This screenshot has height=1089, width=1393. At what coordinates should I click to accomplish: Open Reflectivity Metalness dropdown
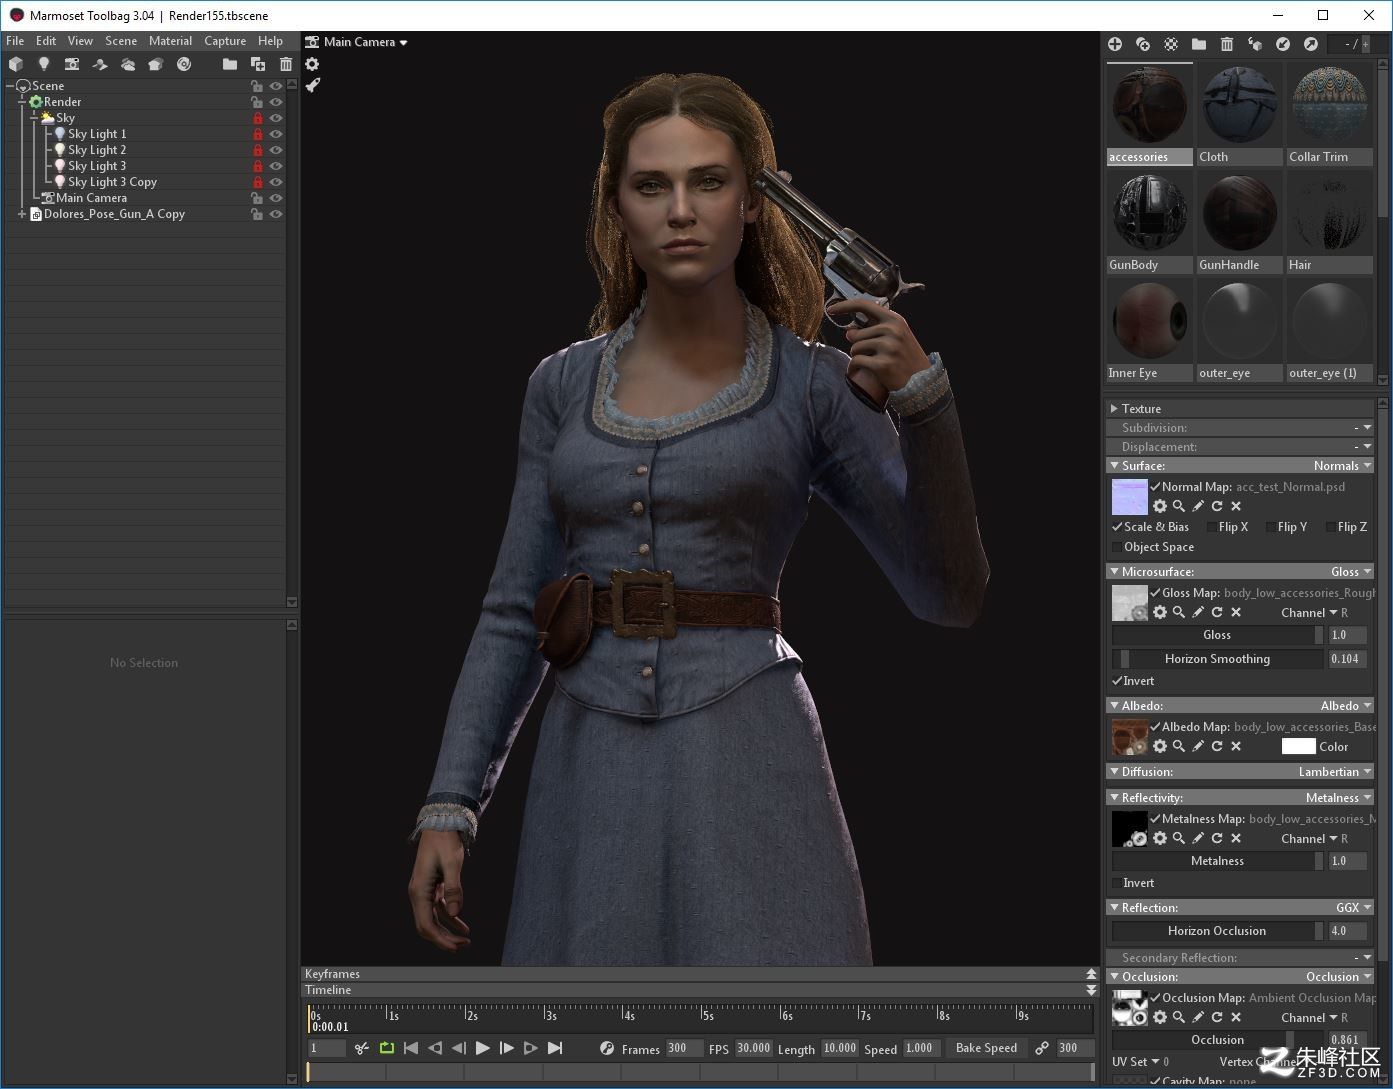tap(1339, 798)
